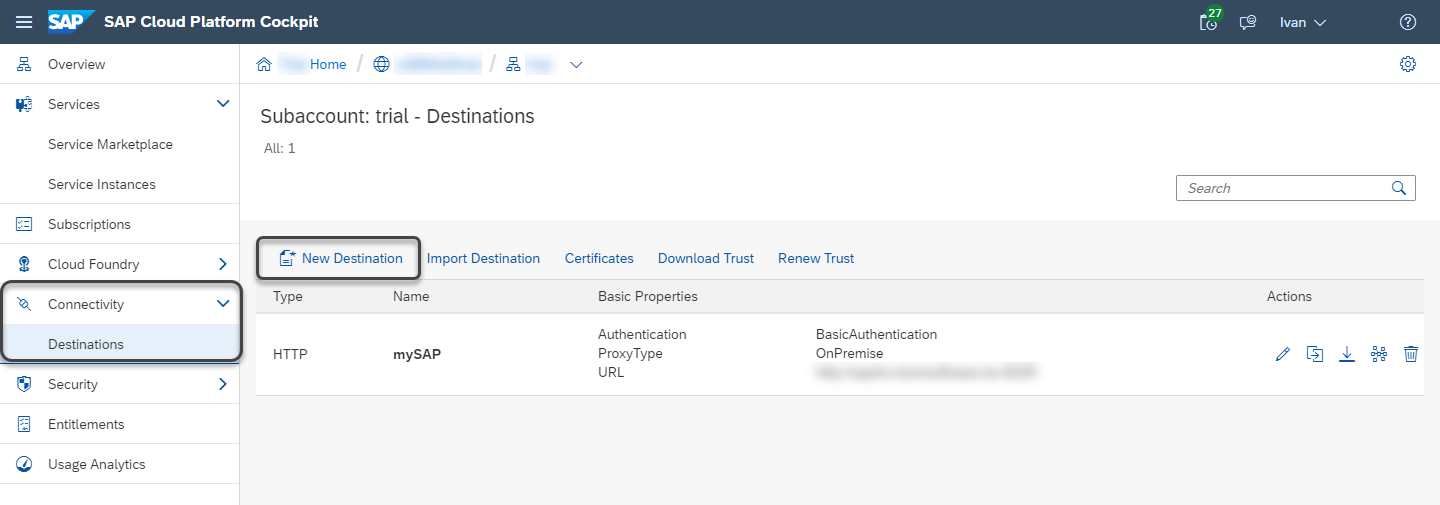Screen dimensions: 1440x505
Task: Click the Name column header
Action: 411,296
